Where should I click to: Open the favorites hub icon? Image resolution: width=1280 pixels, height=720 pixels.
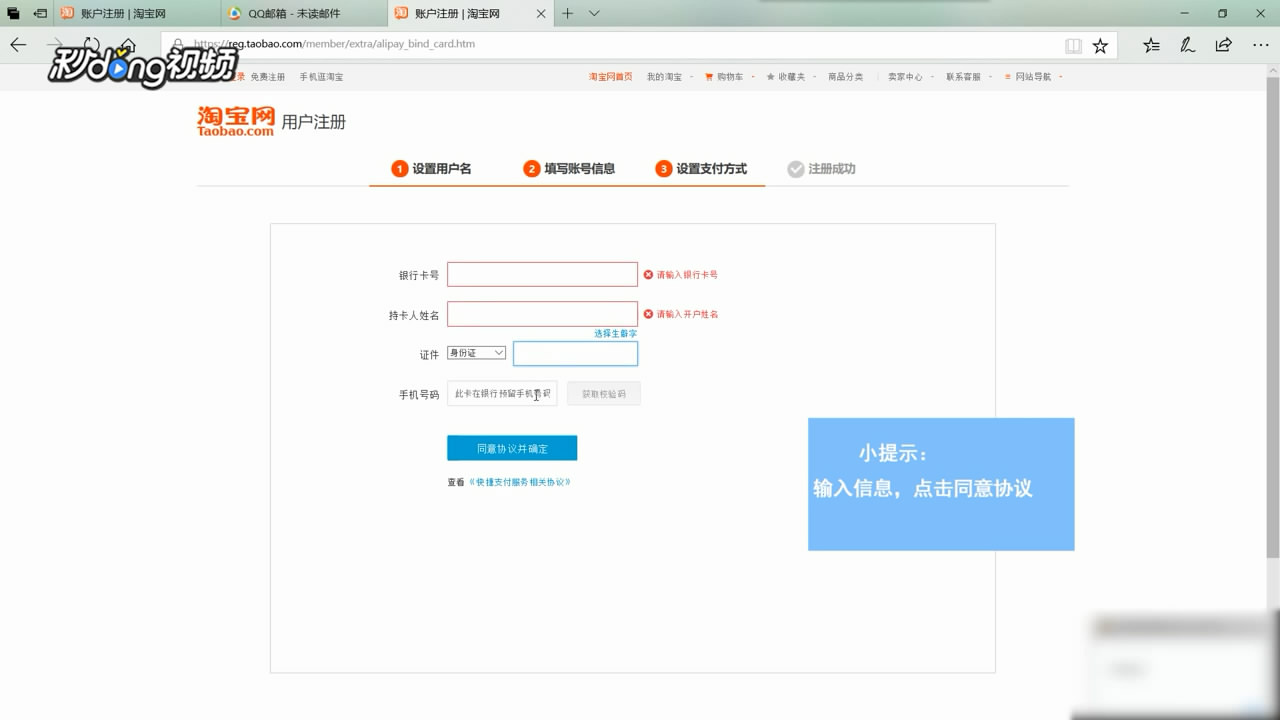pos(1152,45)
